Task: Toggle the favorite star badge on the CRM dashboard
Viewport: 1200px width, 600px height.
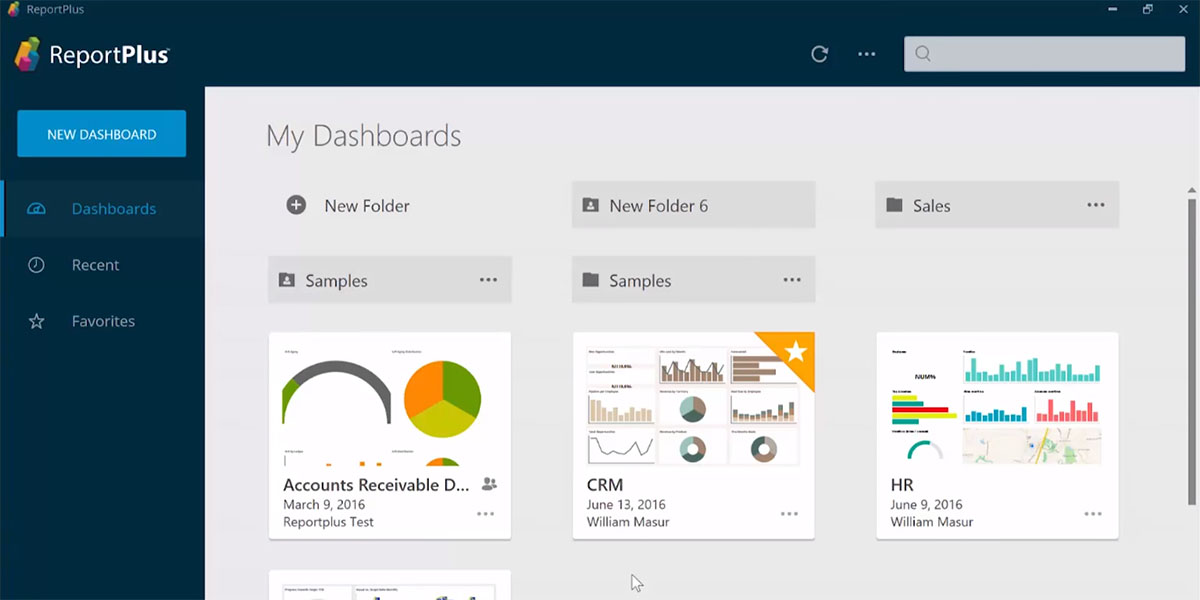Action: [x=795, y=352]
